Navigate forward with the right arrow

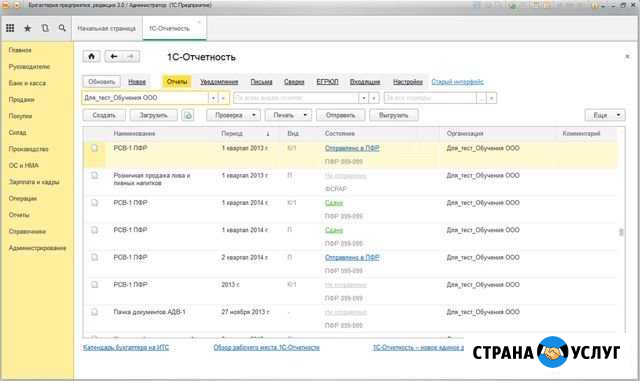pyautogui.click(x=131, y=56)
